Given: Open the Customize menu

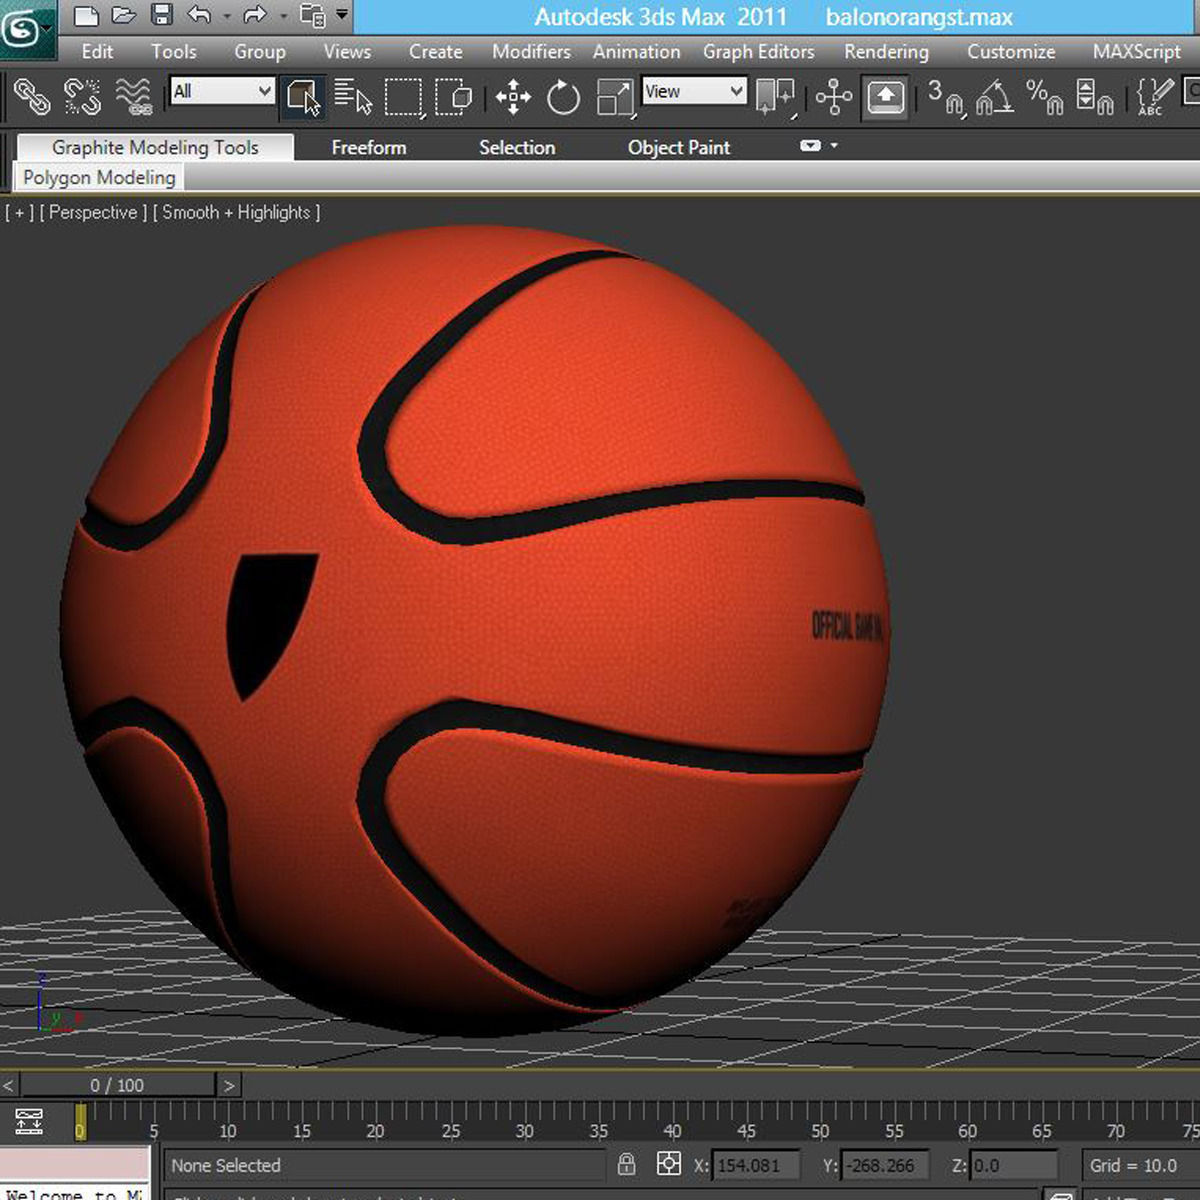Looking at the screenshot, I should [x=1011, y=52].
